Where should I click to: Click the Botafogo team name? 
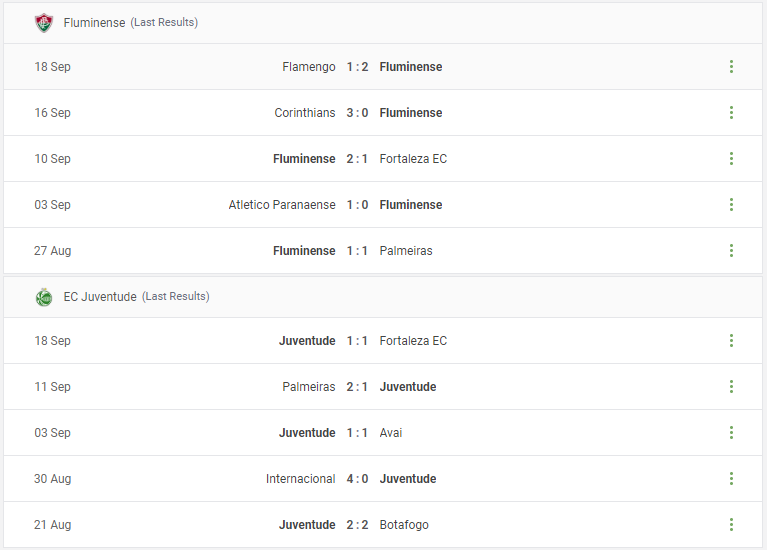coord(404,525)
